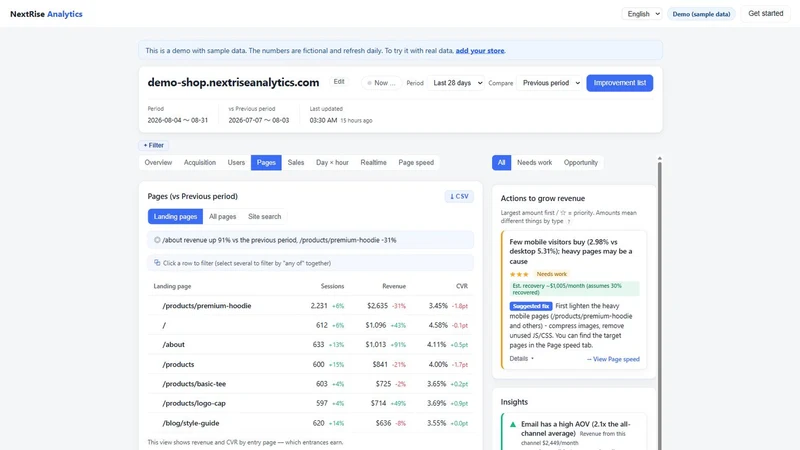Image resolution: width=800 pixels, height=450 pixels.
Task: Select the 'All pages' sub-tab
Action: 222,216
